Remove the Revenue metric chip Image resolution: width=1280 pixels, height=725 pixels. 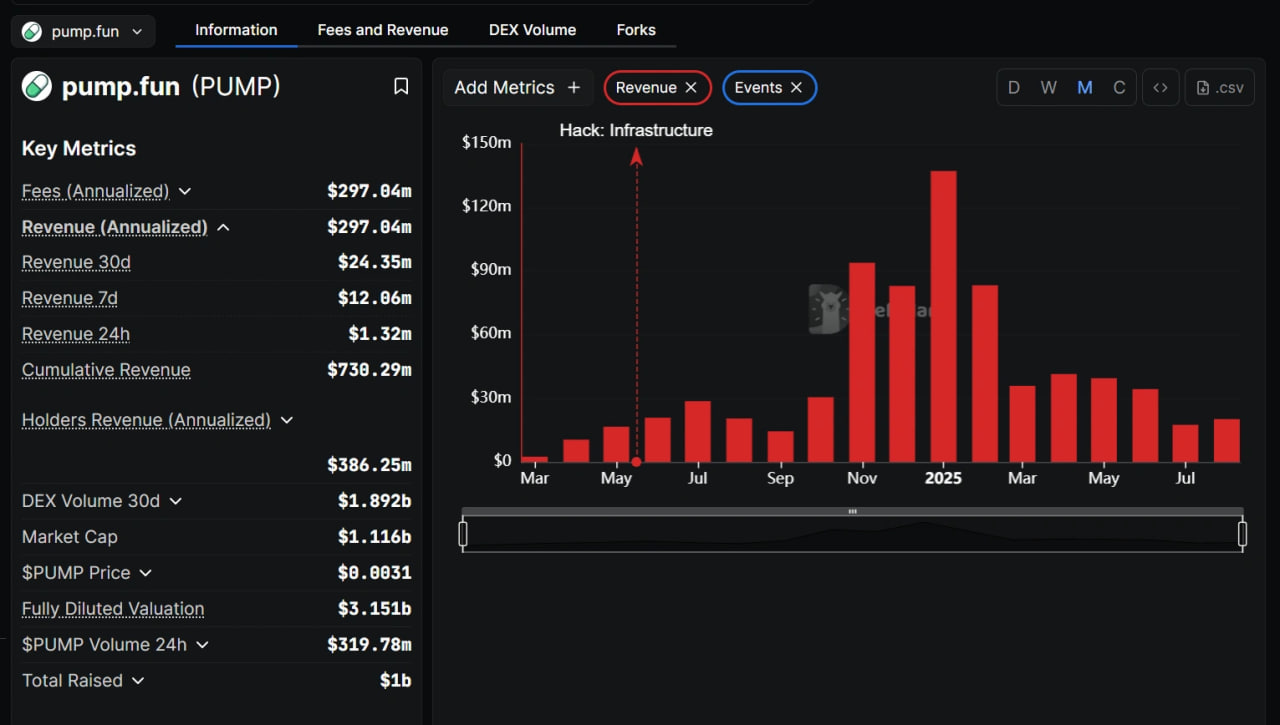coord(691,88)
